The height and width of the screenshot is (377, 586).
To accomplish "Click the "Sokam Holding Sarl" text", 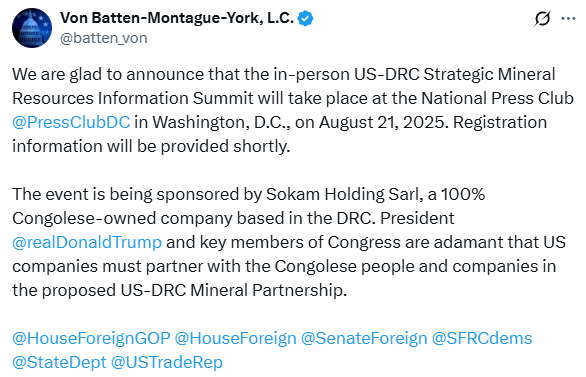I will [343, 195].
